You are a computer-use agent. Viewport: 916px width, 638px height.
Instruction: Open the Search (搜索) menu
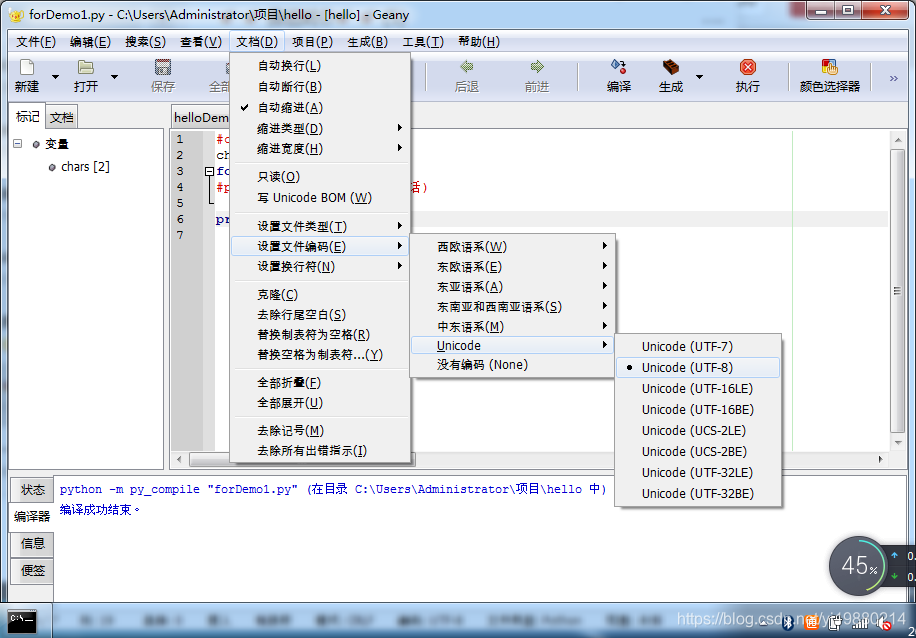tap(145, 42)
